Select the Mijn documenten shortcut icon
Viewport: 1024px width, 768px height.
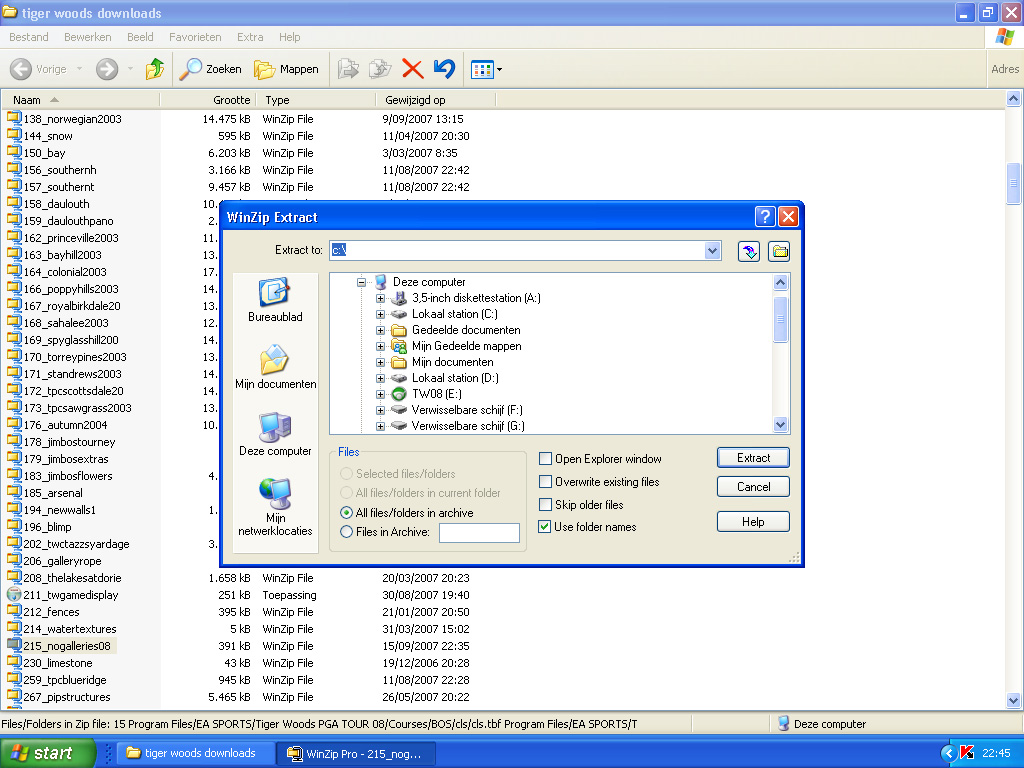click(x=274, y=360)
